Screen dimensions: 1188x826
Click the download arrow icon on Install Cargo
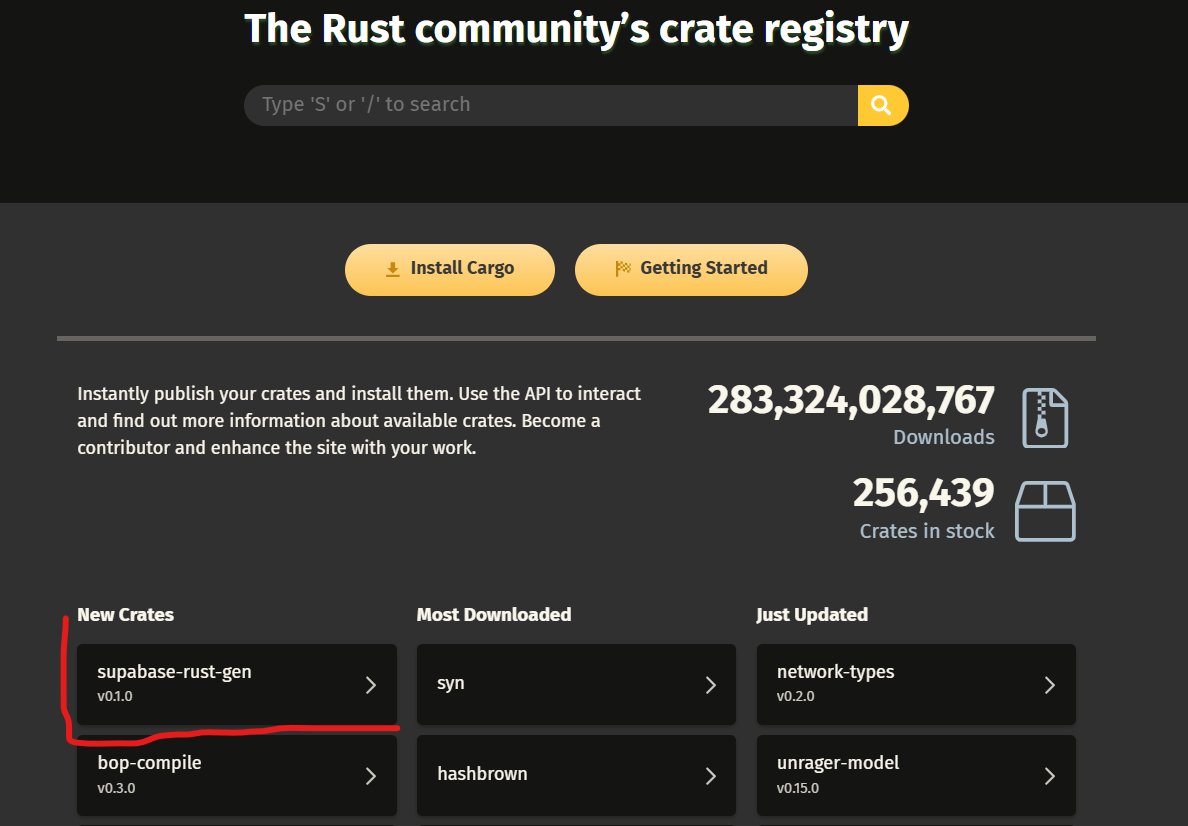(392, 269)
